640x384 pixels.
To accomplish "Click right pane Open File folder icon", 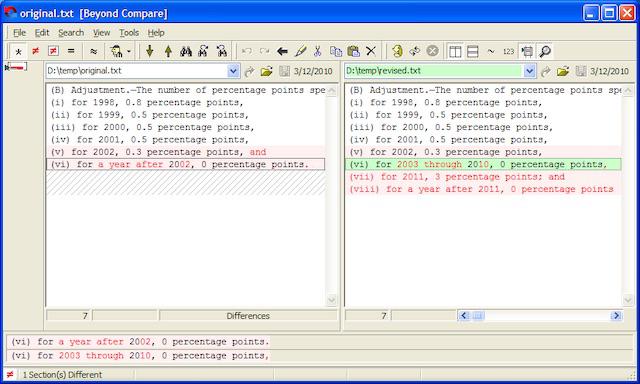I will [563, 71].
